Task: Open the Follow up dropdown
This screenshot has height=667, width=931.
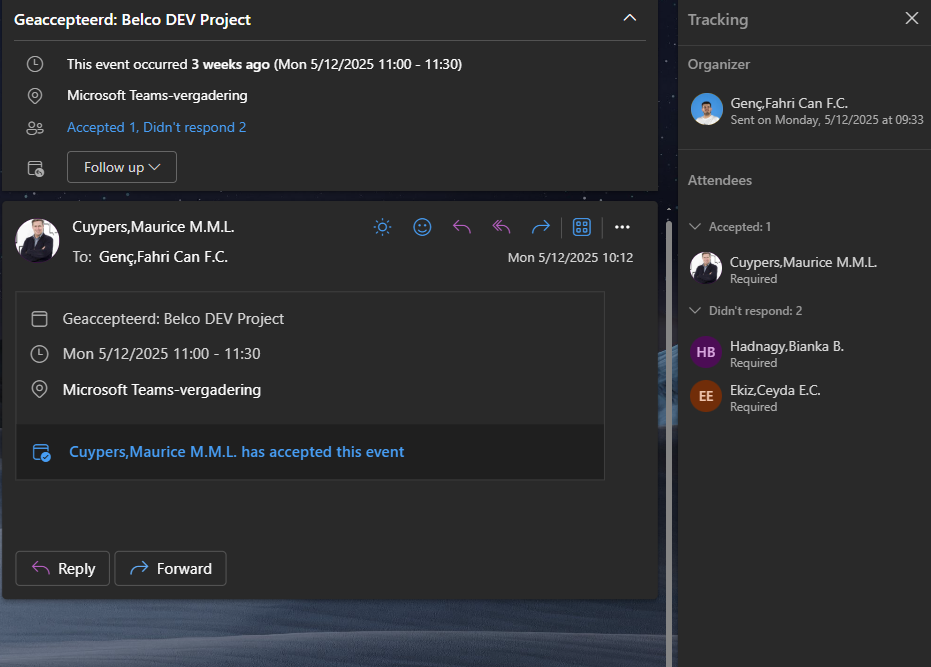Action: click(x=122, y=167)
